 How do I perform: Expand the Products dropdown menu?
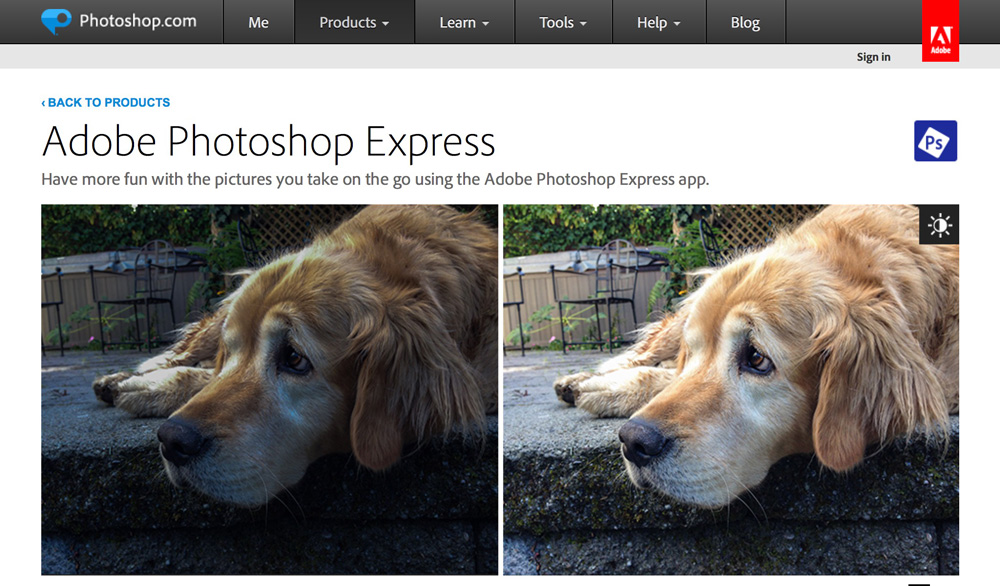coord(354,22)
